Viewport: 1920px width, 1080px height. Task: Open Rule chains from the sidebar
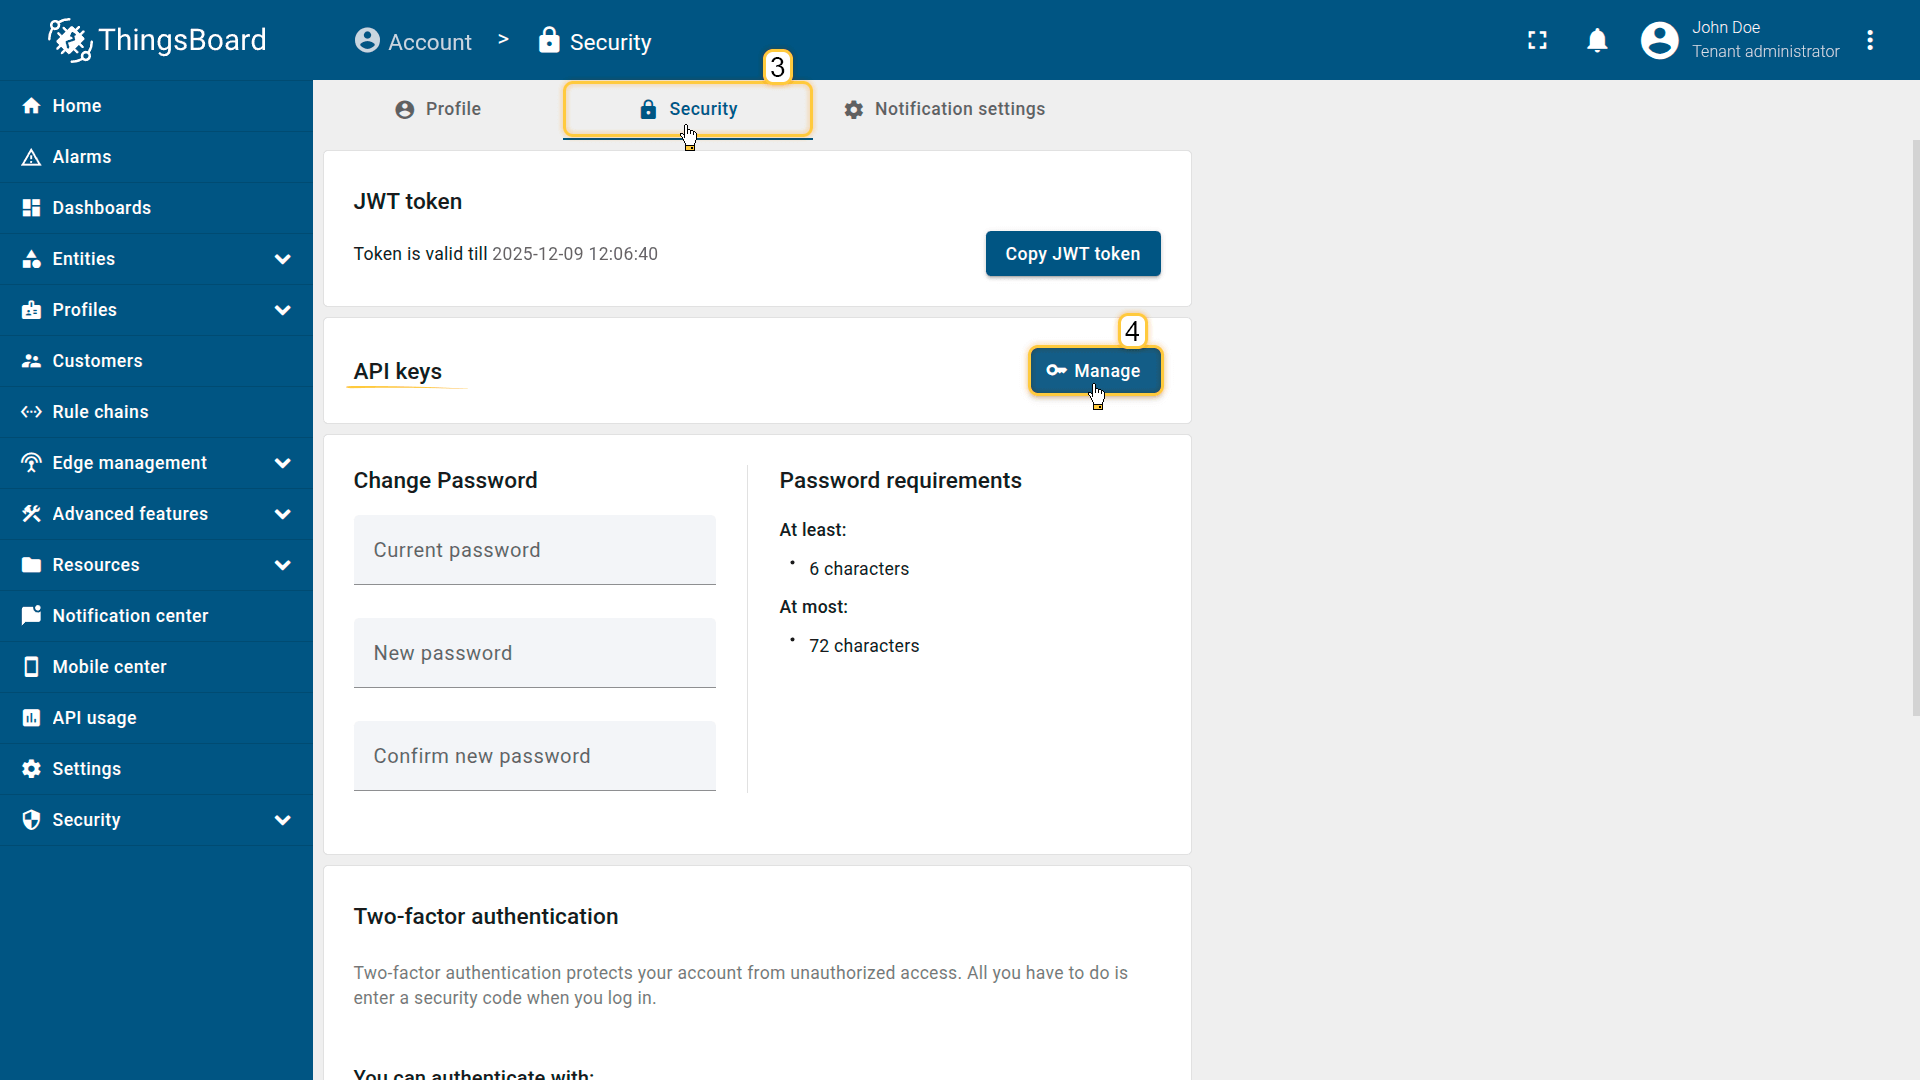100,412
